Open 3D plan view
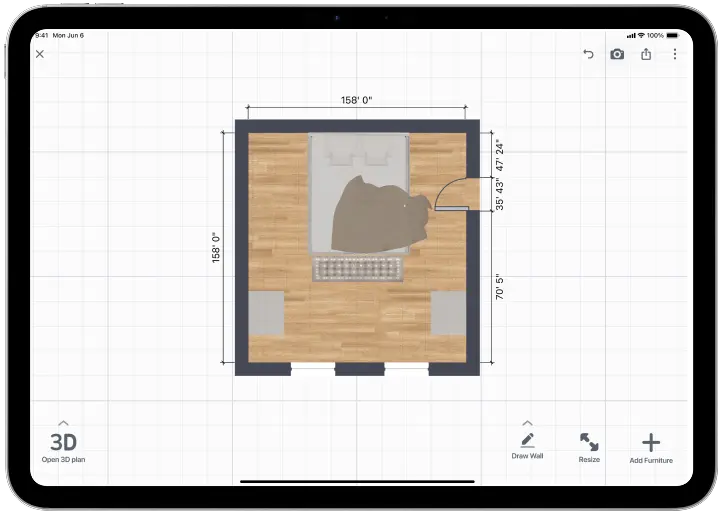 63,447
